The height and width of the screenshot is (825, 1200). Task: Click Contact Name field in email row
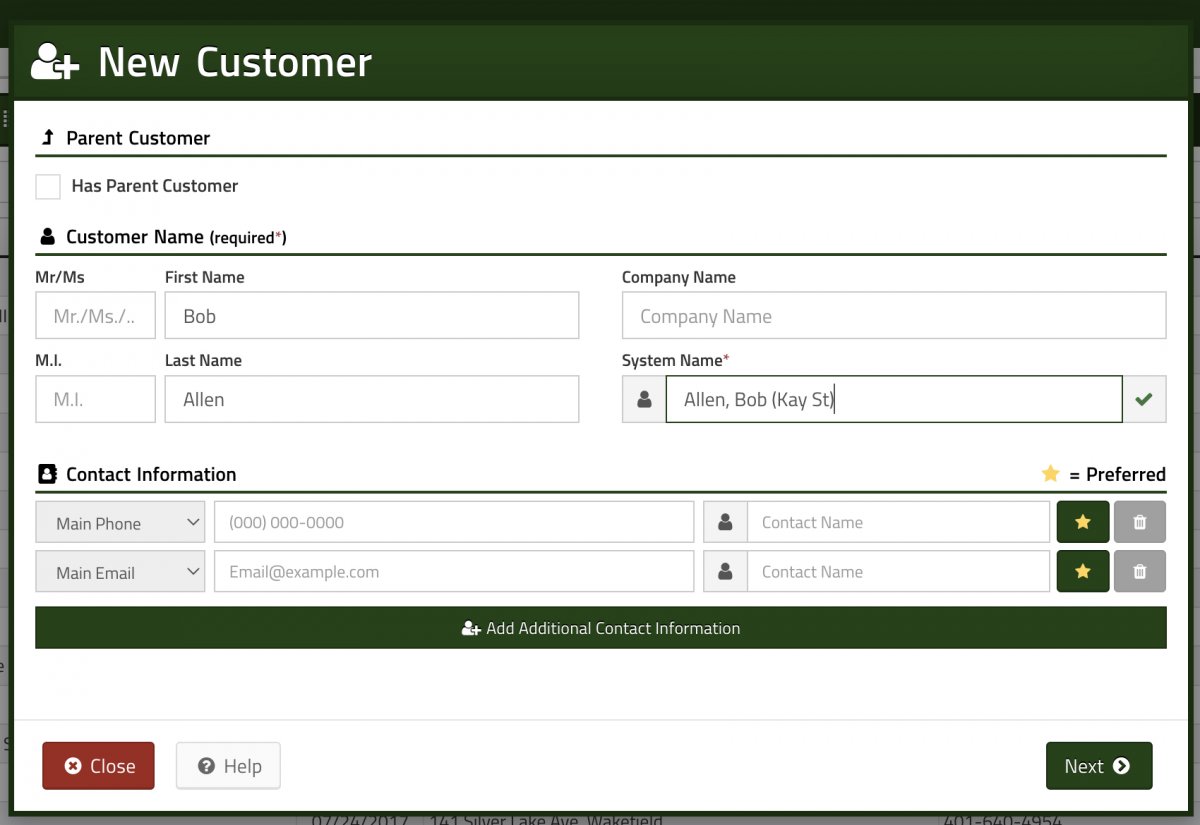[x=899, y=572]
